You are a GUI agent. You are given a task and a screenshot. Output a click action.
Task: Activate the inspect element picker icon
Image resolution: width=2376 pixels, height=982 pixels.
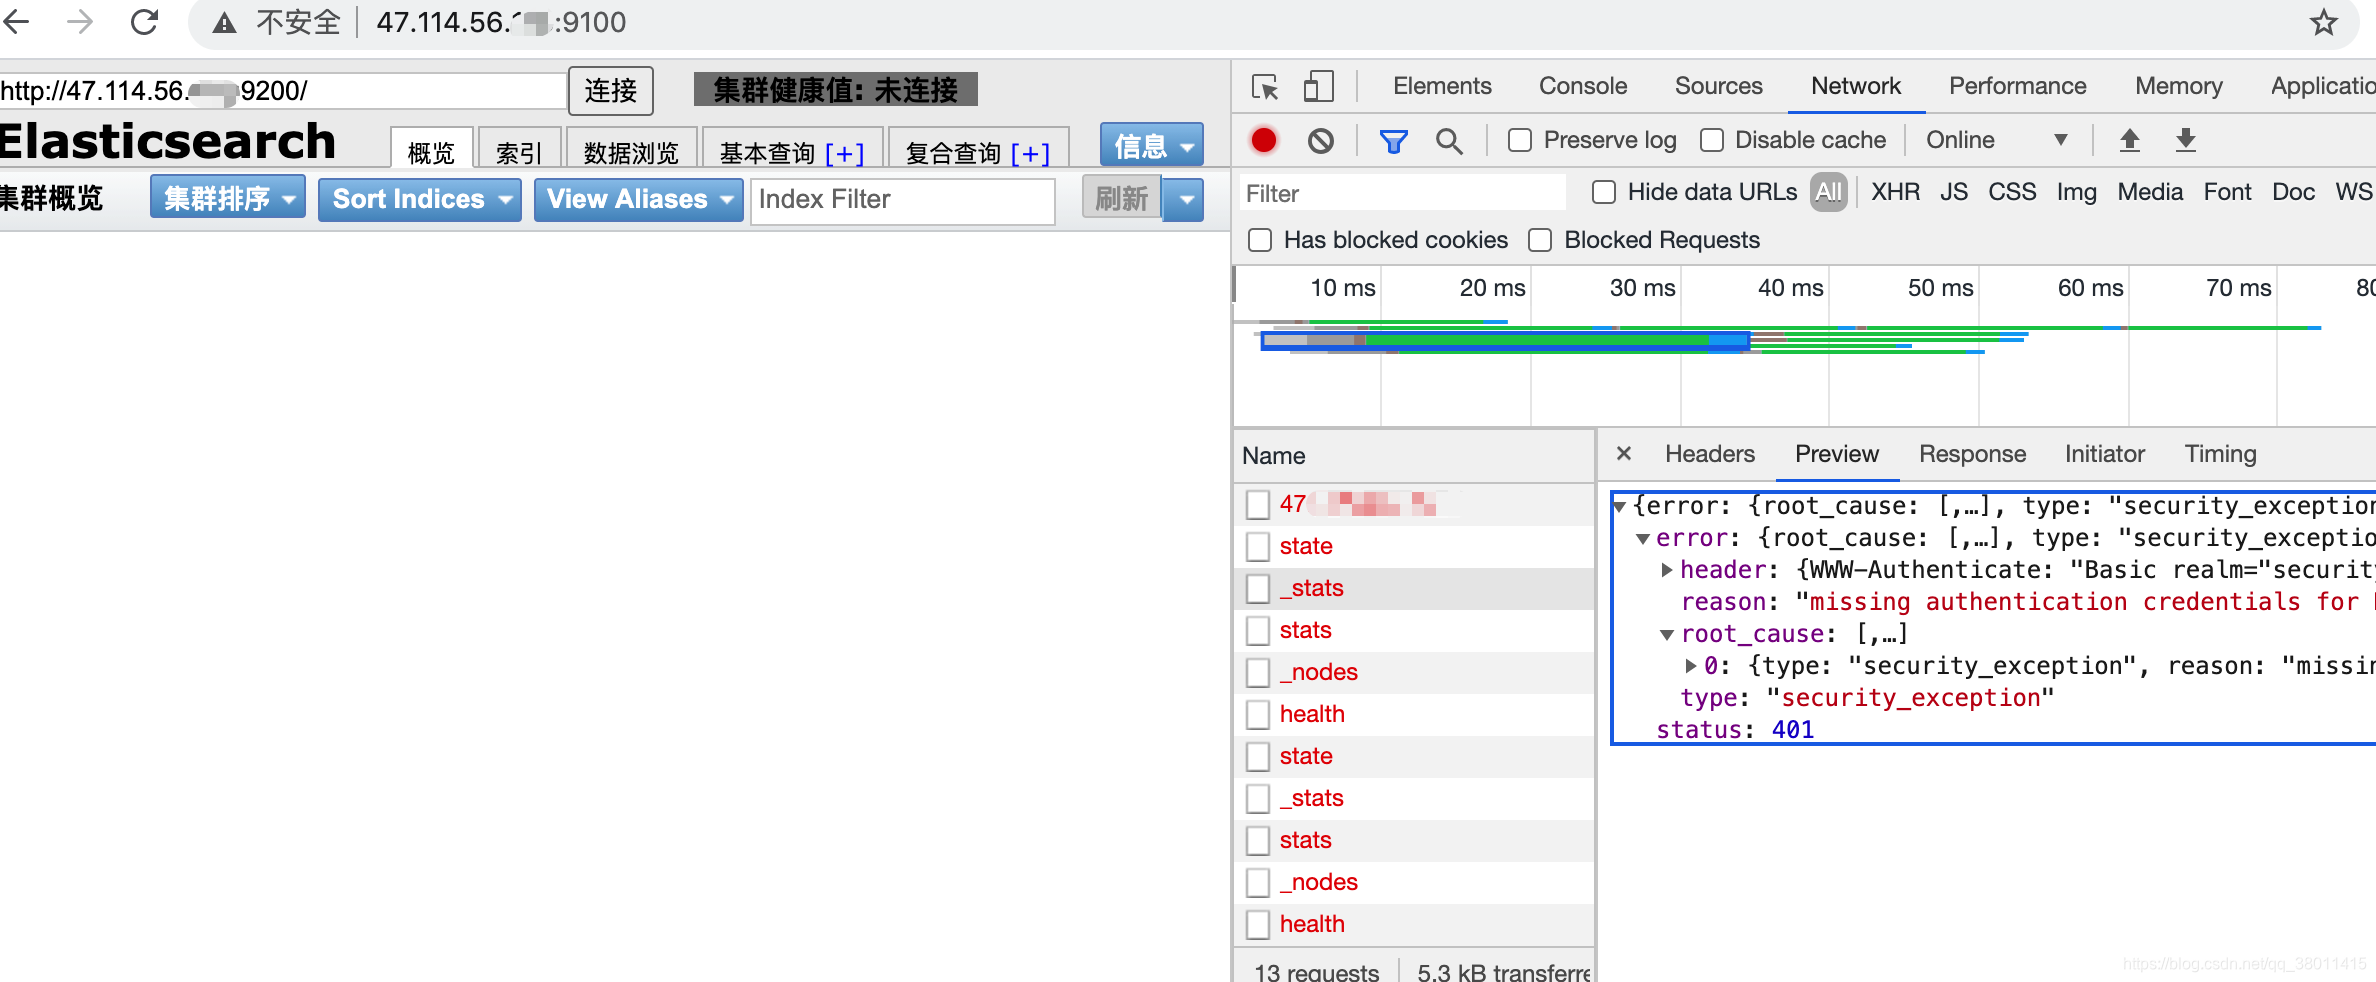[x=1265, y=87]
